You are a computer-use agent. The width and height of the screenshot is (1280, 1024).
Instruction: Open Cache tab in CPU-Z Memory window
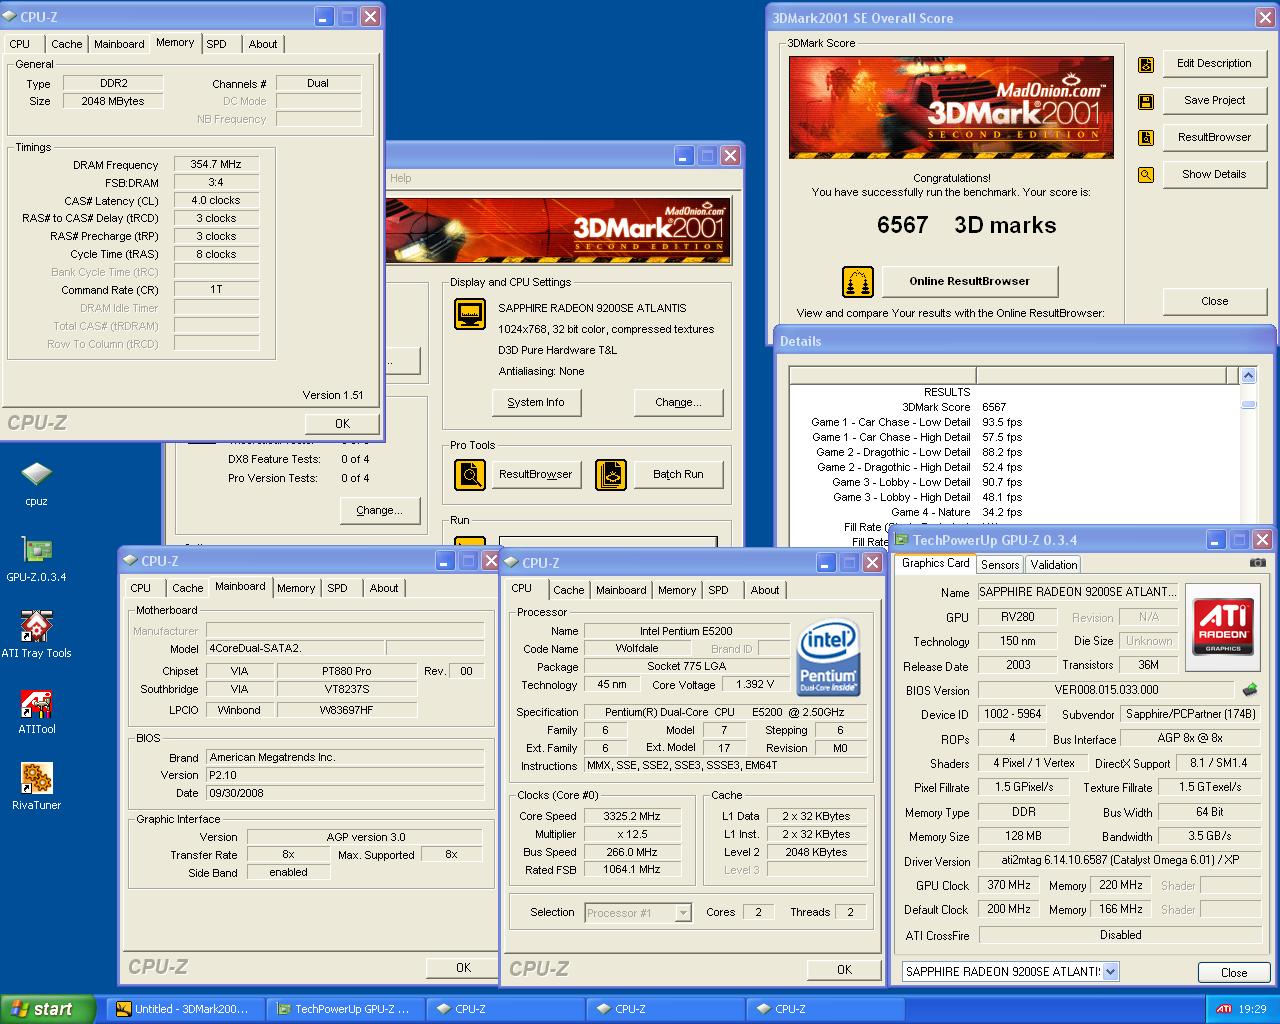click(67, 44)
